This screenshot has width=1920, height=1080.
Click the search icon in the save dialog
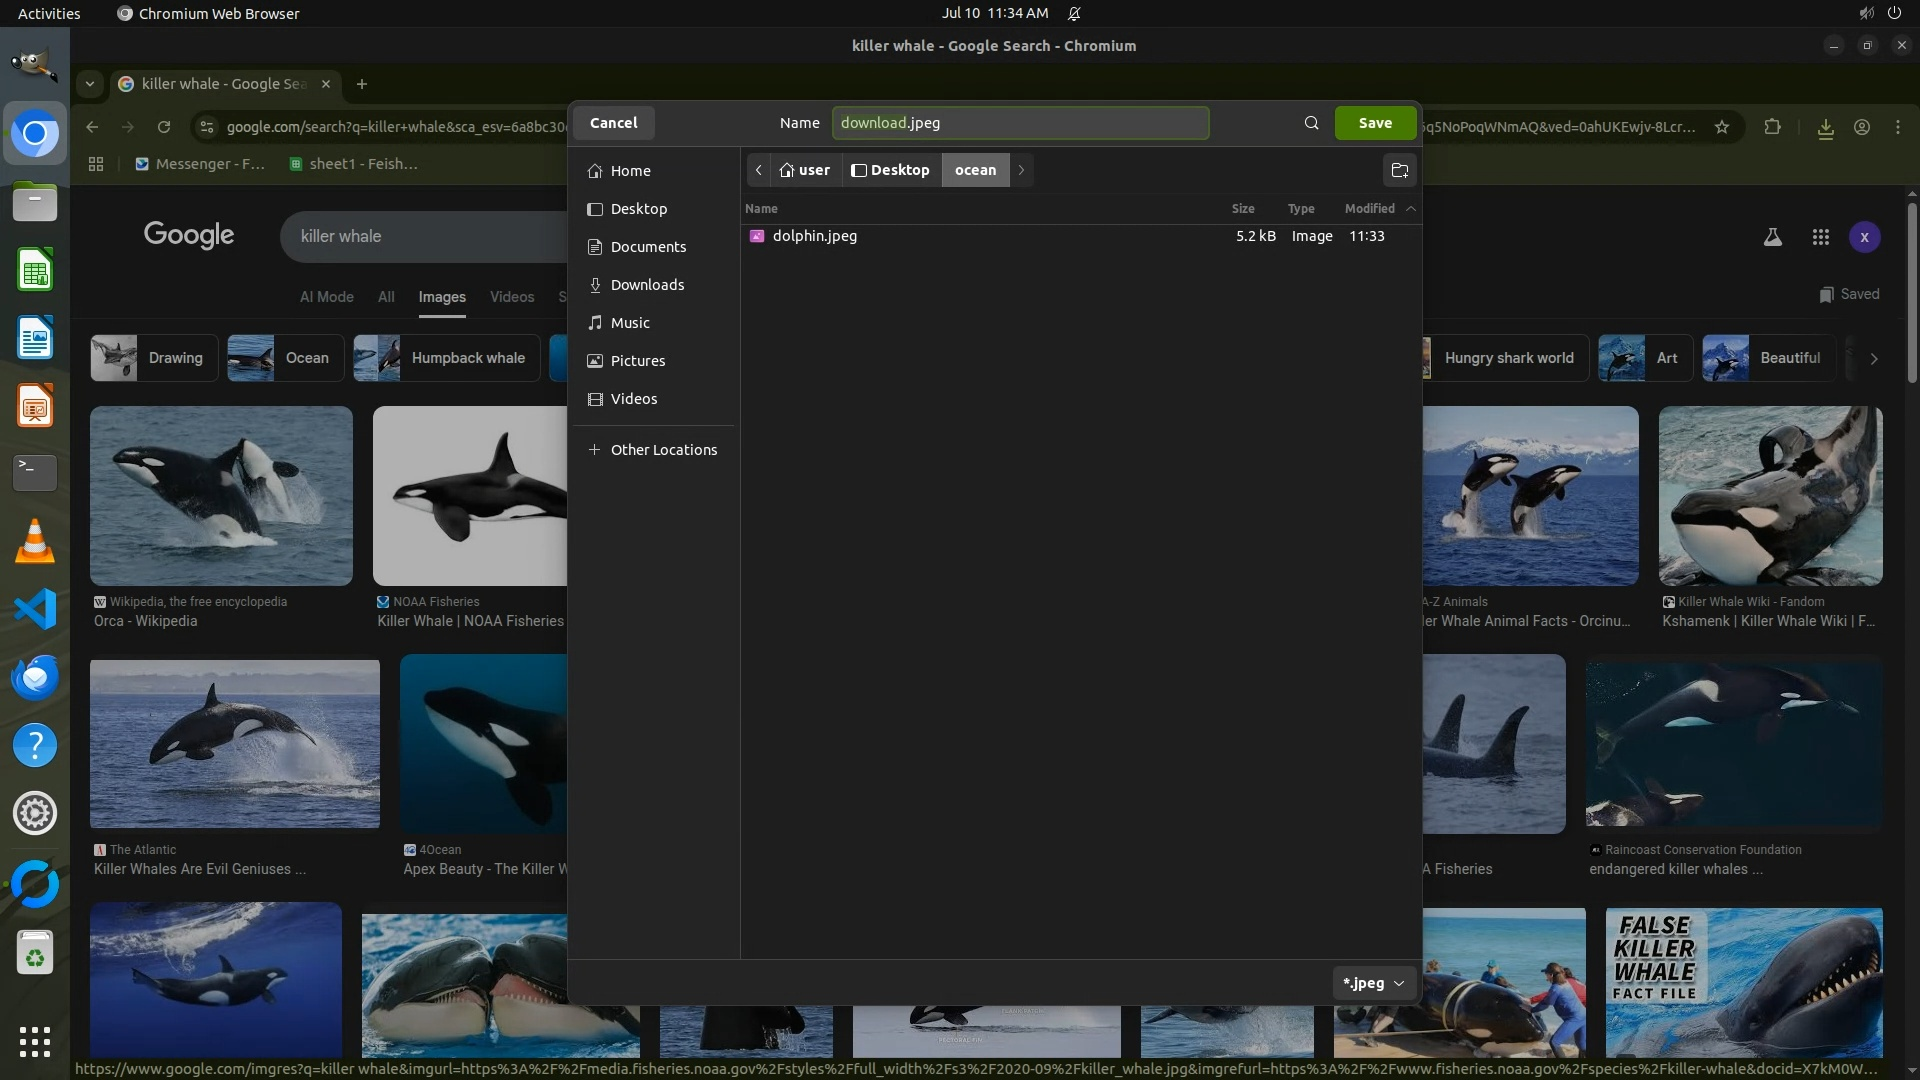point(1311,123)
